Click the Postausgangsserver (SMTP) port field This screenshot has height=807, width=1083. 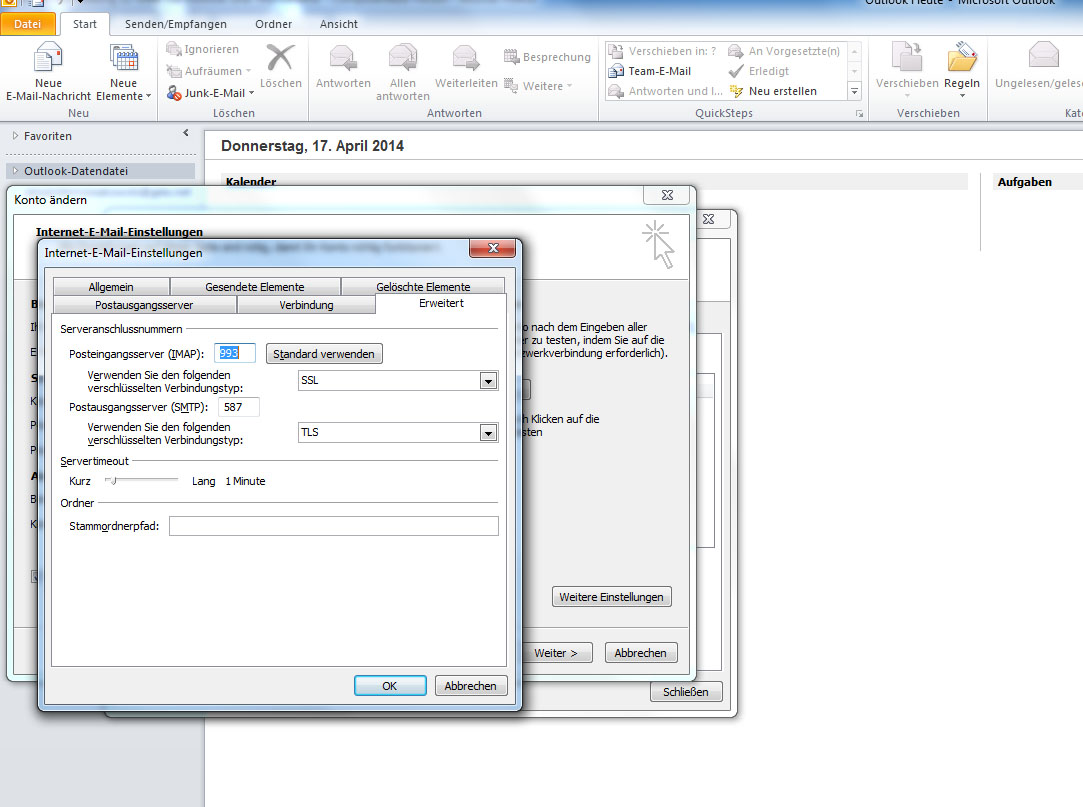tap(239, 408)
